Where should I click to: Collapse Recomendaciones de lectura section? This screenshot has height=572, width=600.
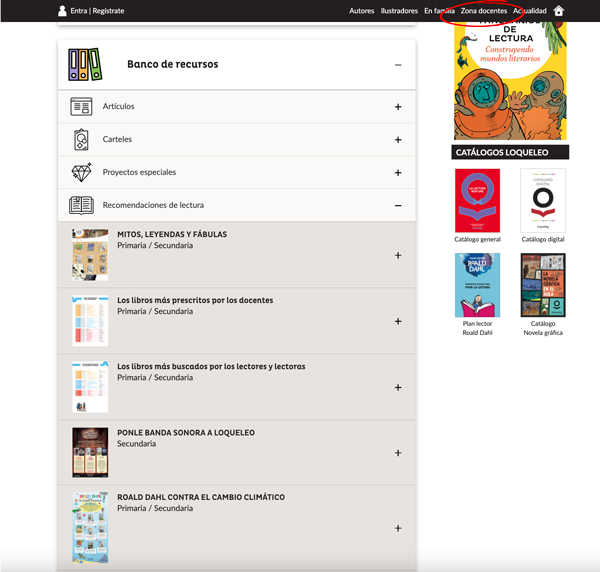pyautogui.click(x=398, y=205)
